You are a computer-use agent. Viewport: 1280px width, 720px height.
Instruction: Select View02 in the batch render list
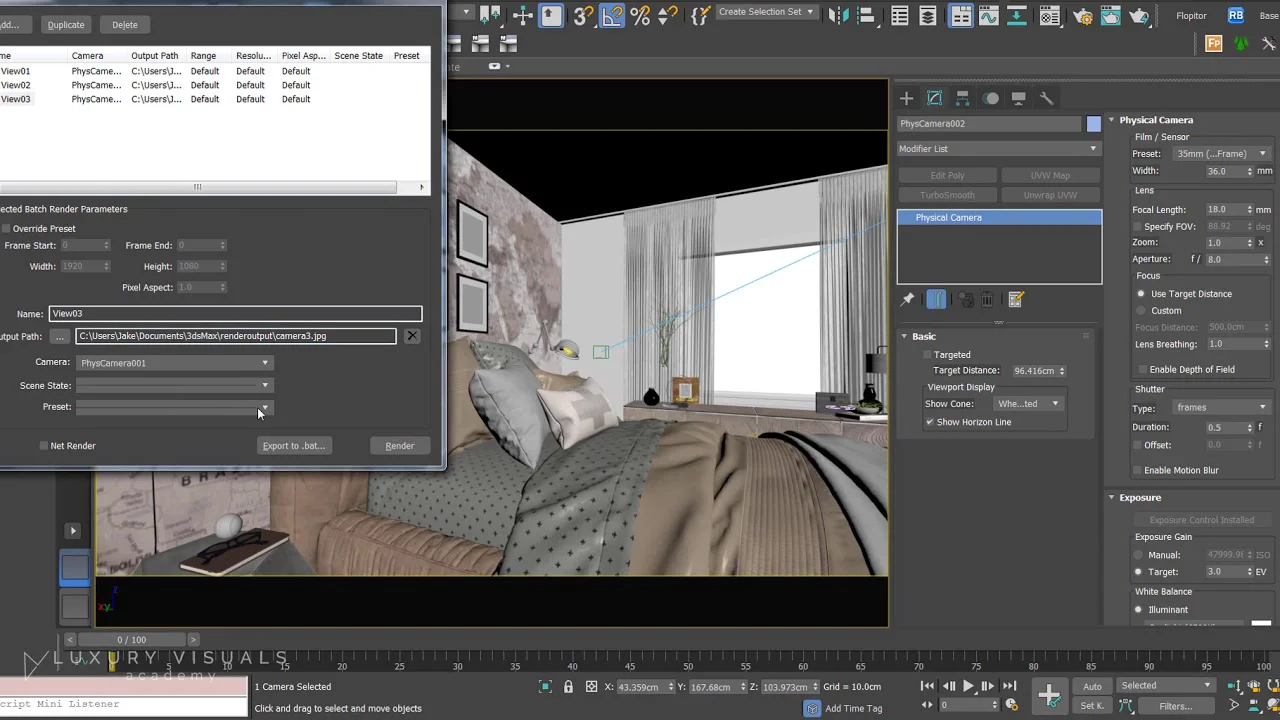click(x=16, y=85)
